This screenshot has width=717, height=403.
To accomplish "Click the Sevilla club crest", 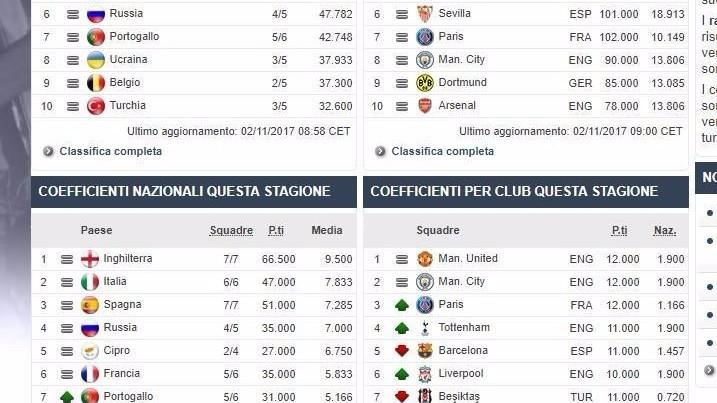I will (x=425, y=14).
